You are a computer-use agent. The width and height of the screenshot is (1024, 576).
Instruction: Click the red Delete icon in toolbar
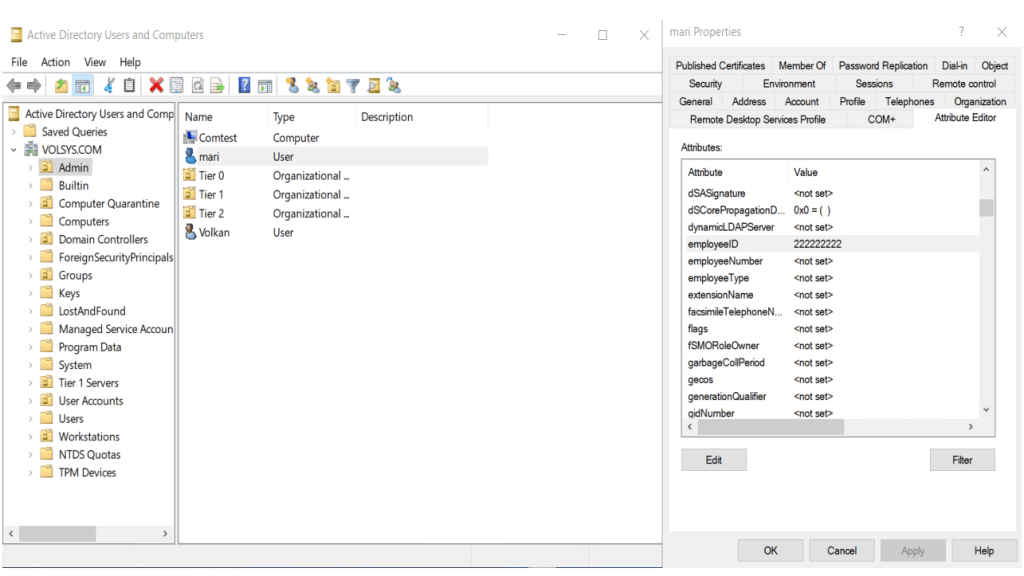[156, 86]
